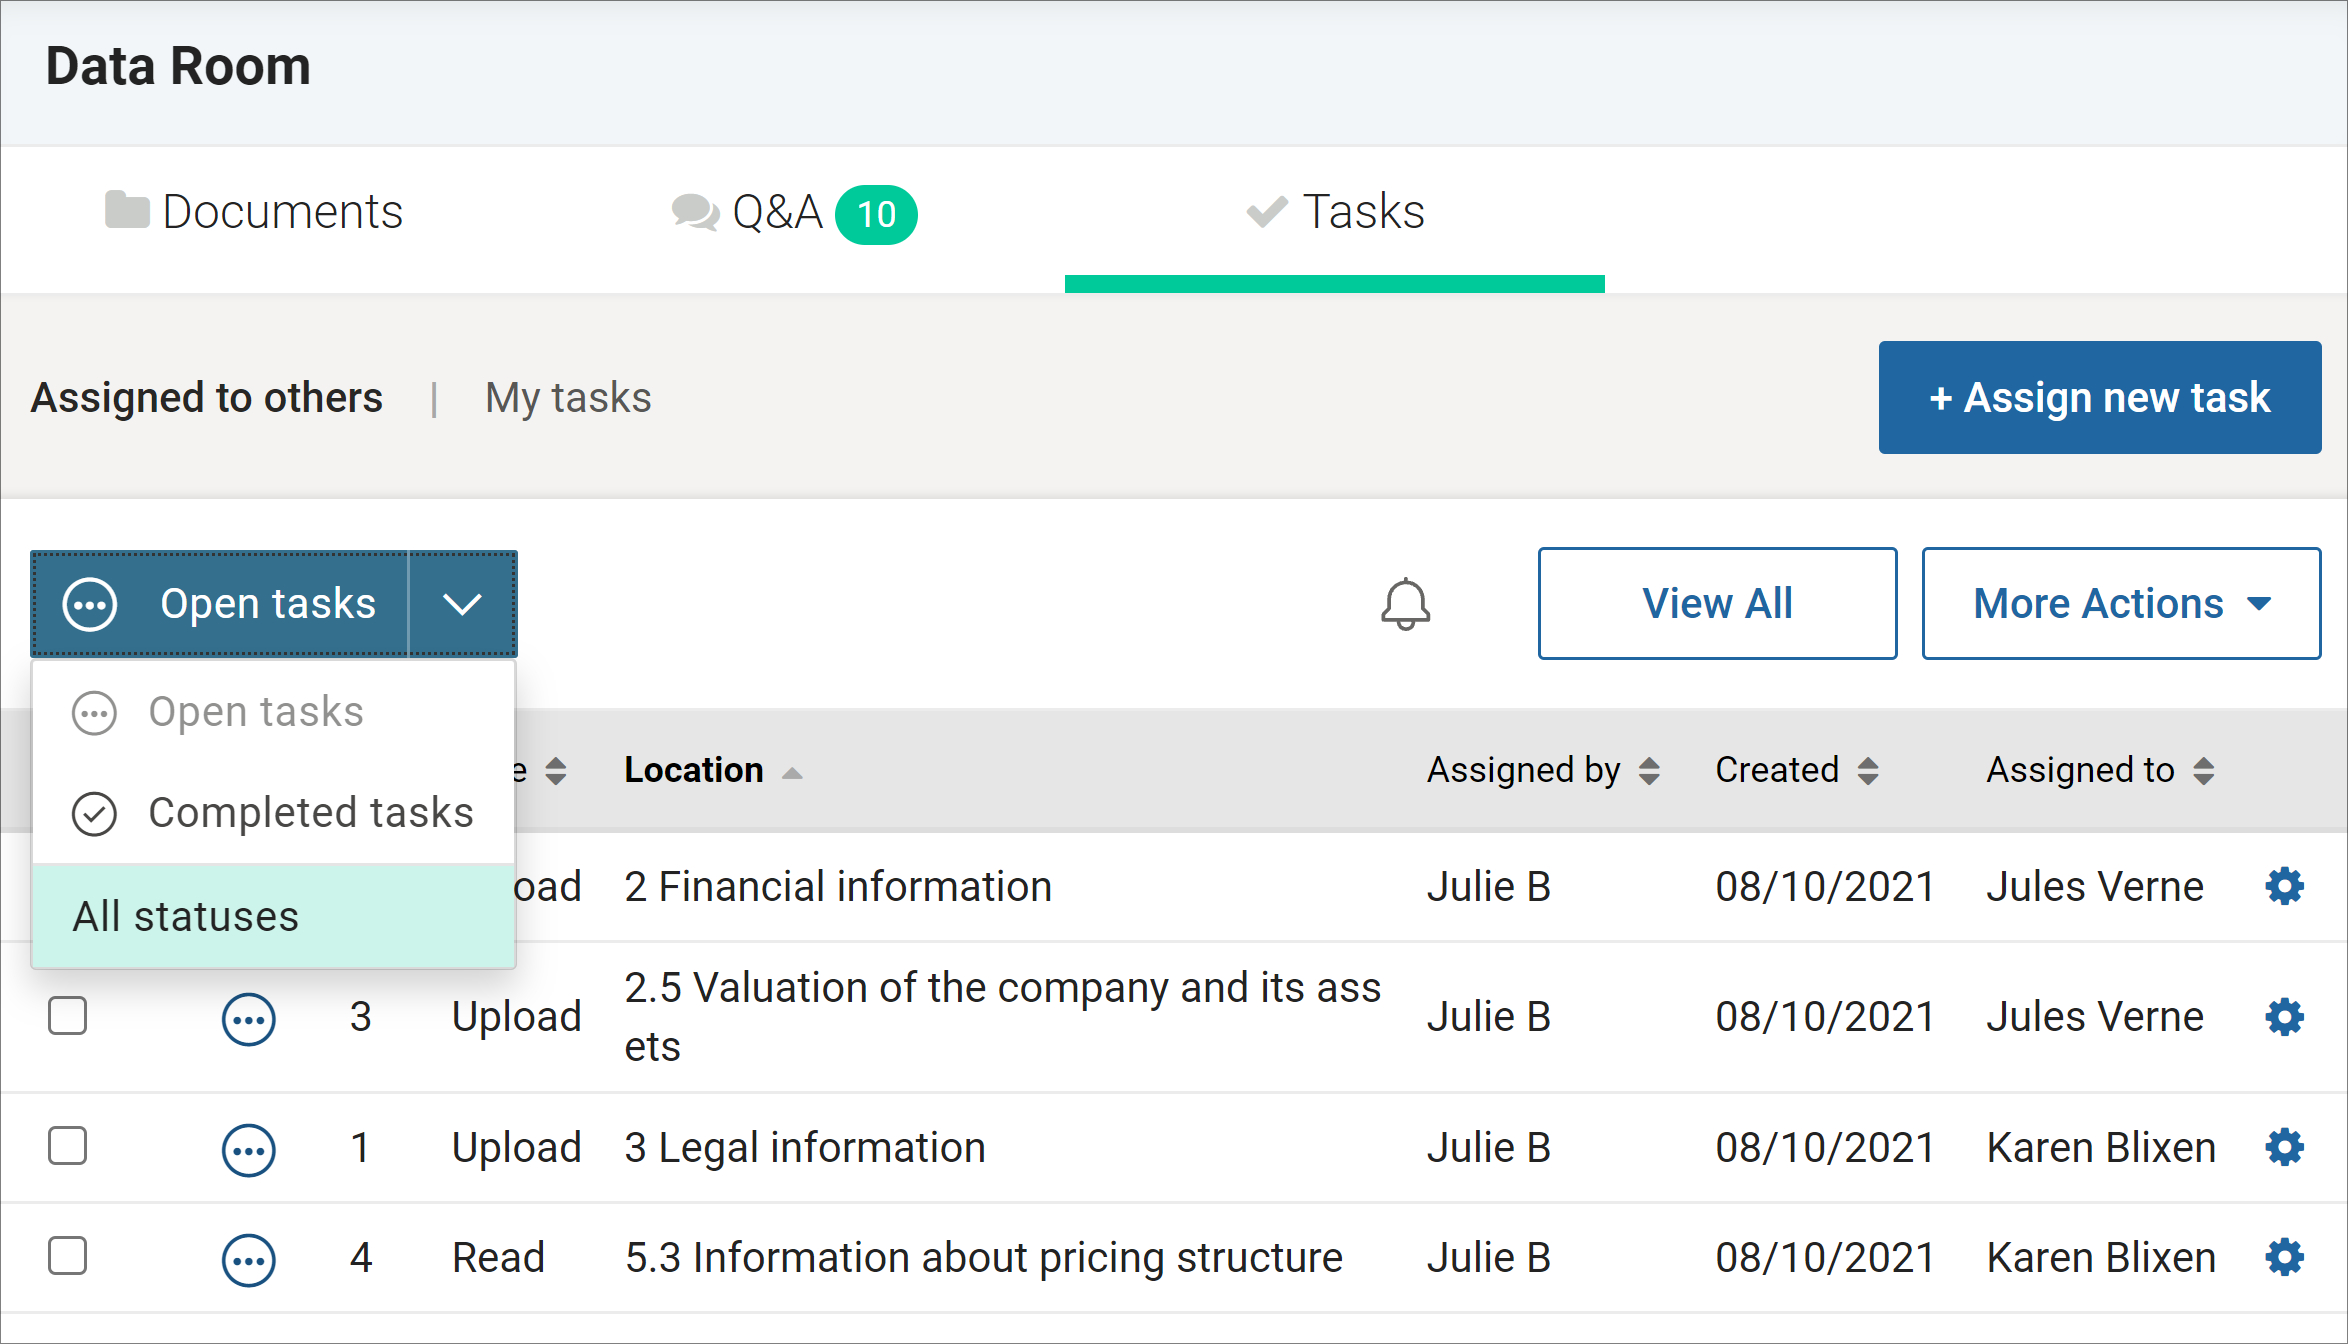The width and height of the screenshot is (2348, 1344).
Task: Click the circular icon inside Open tasks button
Action: 90,604
